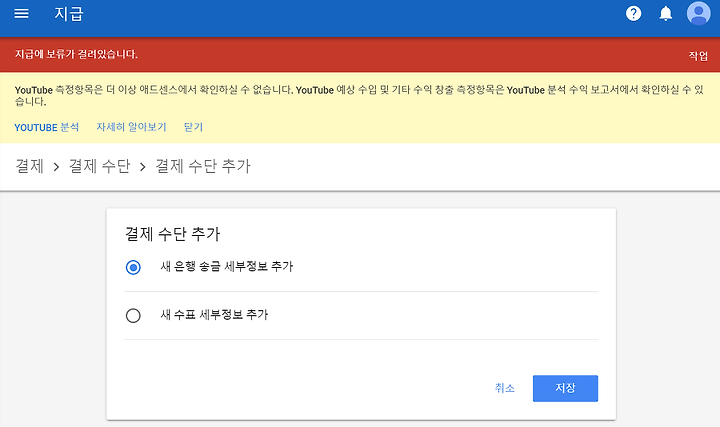The height and width of the screenshot is (427, 720).
Task: Click the 지급에 보류가 걸려있습니다 alert text
Action: pyautogui.click(x=76, y=54)
